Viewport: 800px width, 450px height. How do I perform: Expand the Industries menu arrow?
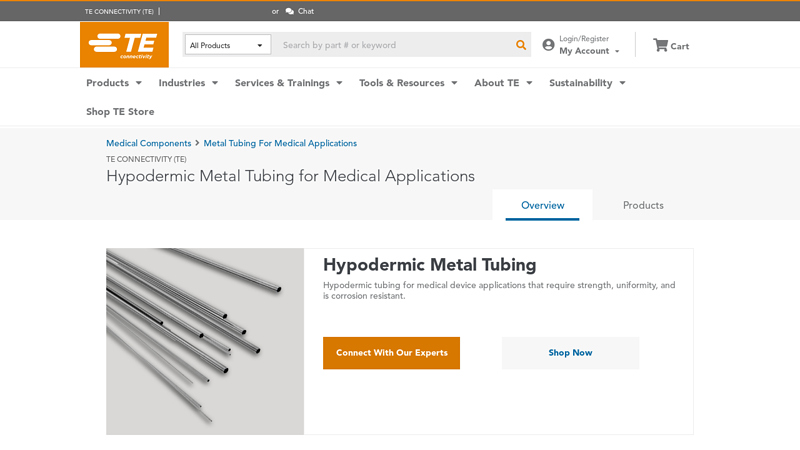click(215, 83)
